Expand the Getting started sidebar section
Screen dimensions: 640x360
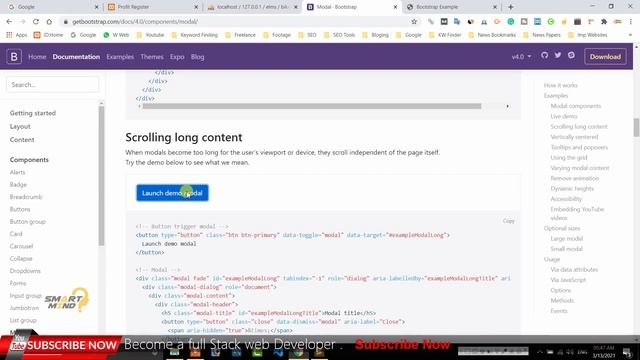(x=33, y=113)
